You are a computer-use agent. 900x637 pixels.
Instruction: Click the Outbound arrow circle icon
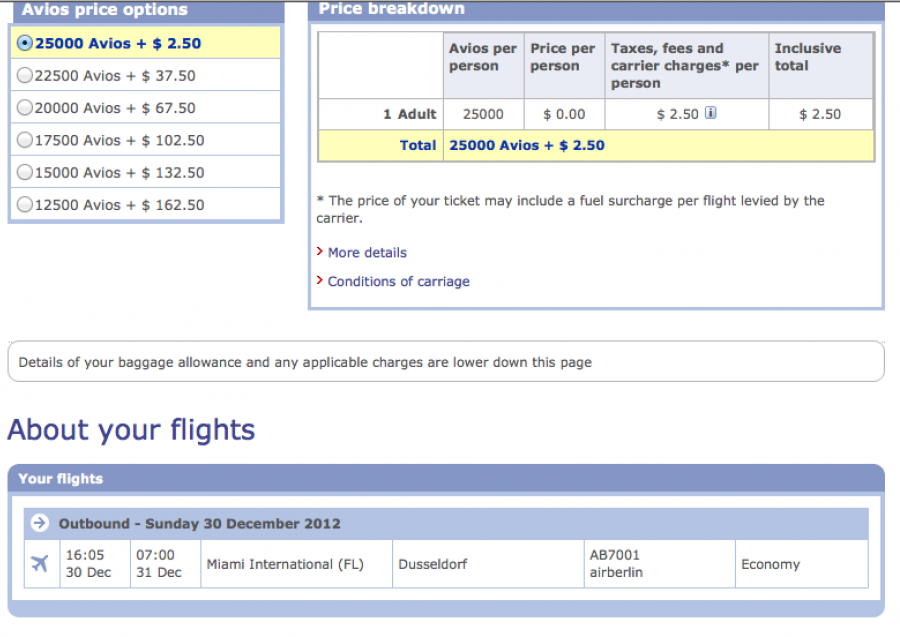click(39, 523)
